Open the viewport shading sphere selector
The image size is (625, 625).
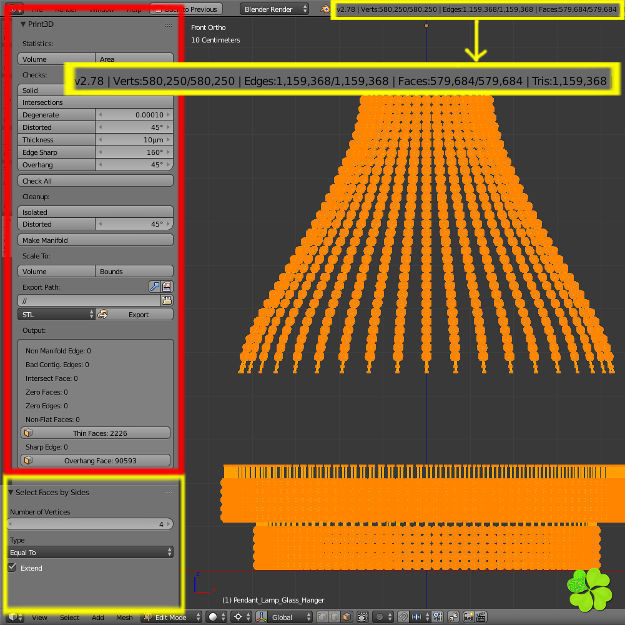[x=216, y=617]
